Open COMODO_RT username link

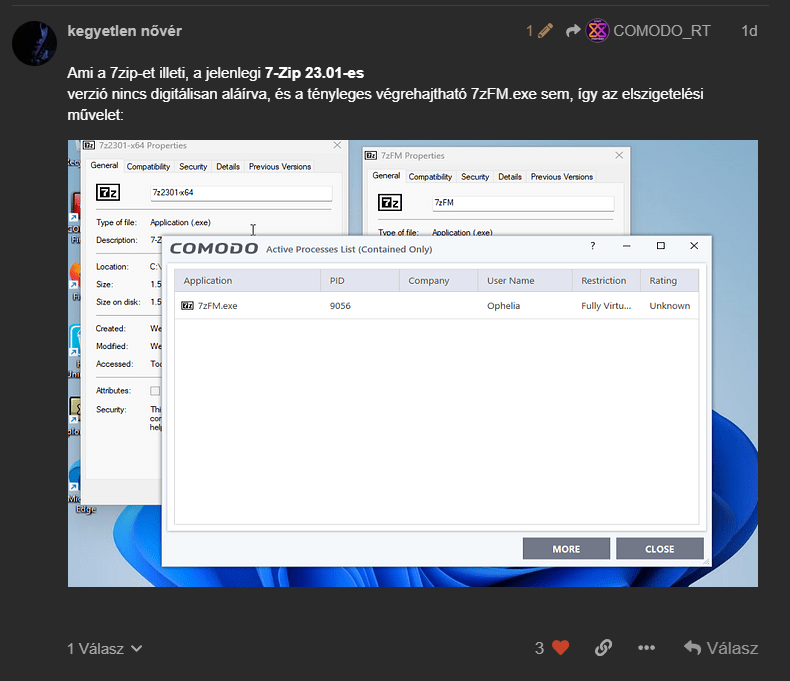(662, 31)
